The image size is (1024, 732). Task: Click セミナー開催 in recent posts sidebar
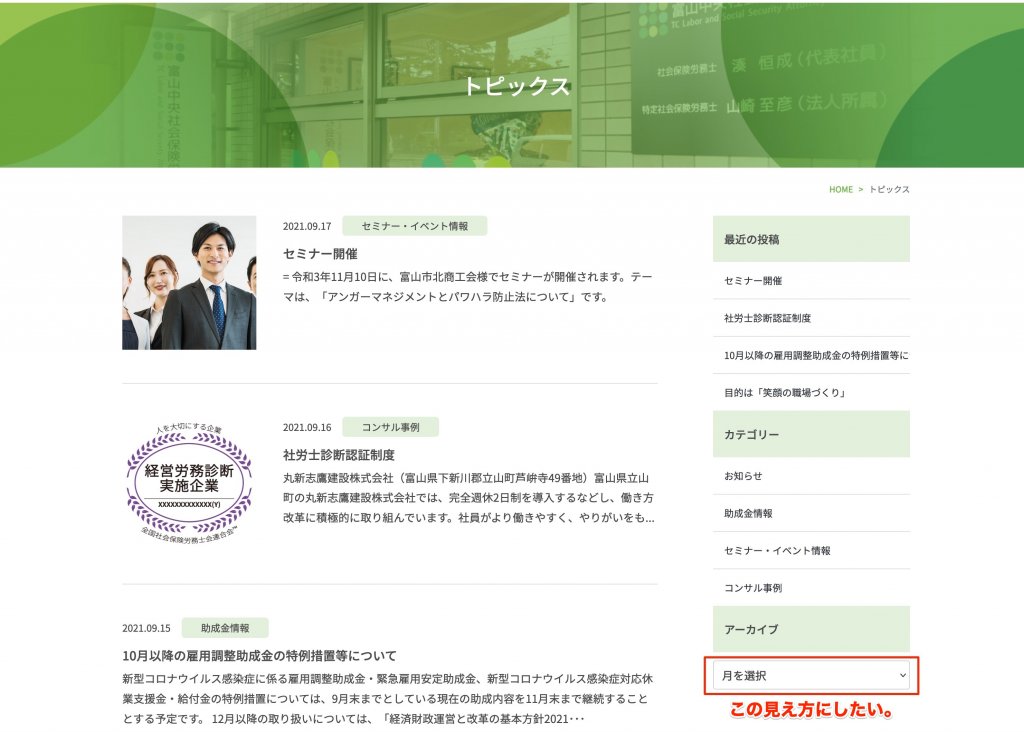tap(753, 280)
